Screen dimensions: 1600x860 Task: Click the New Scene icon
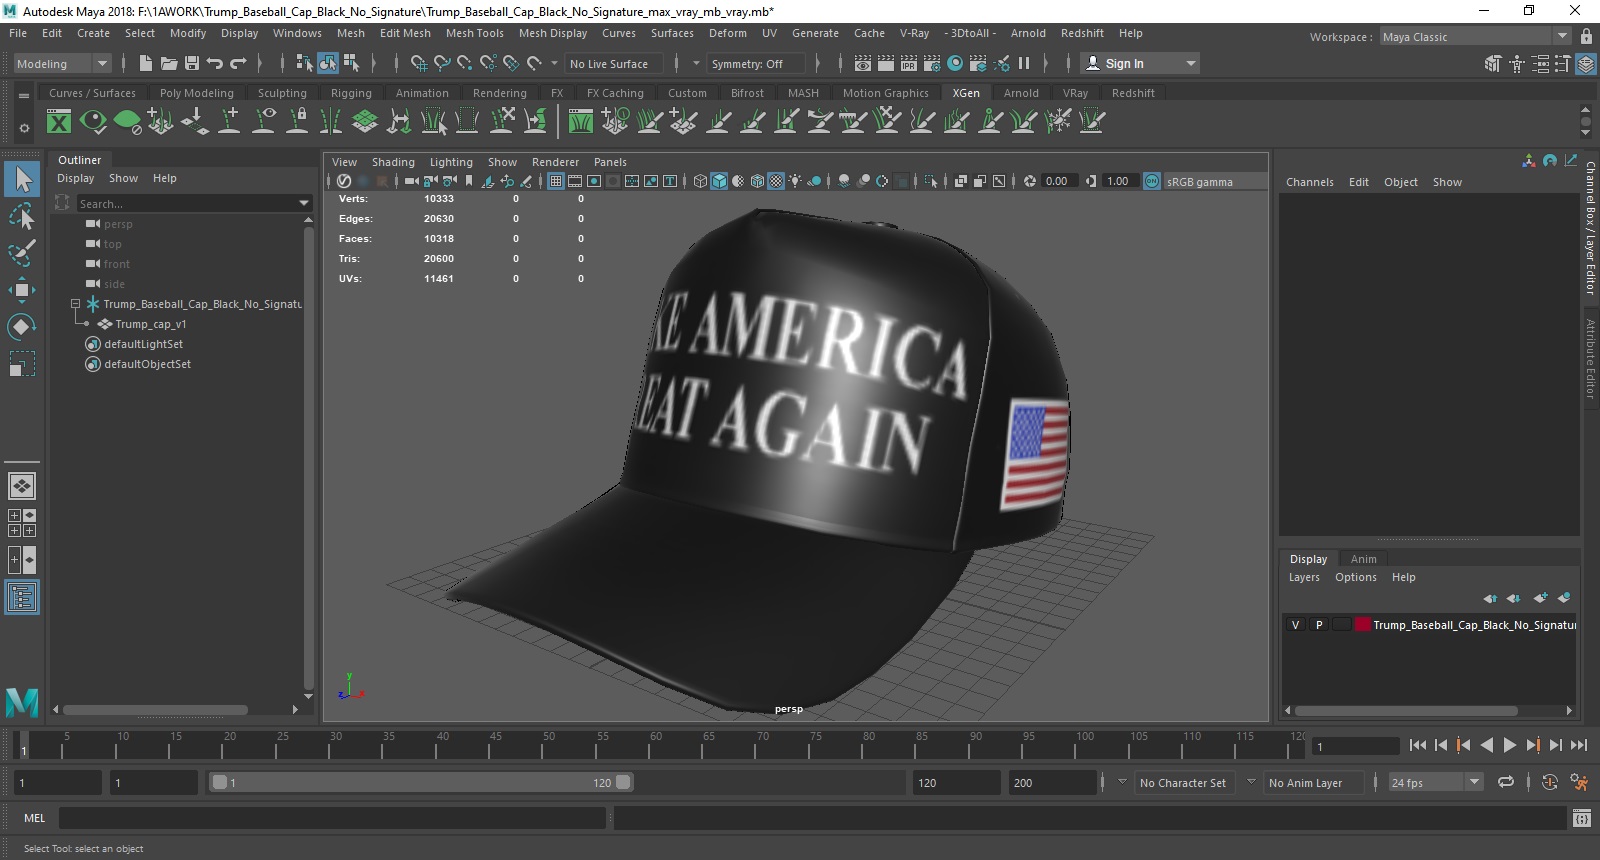pos(146,63)
